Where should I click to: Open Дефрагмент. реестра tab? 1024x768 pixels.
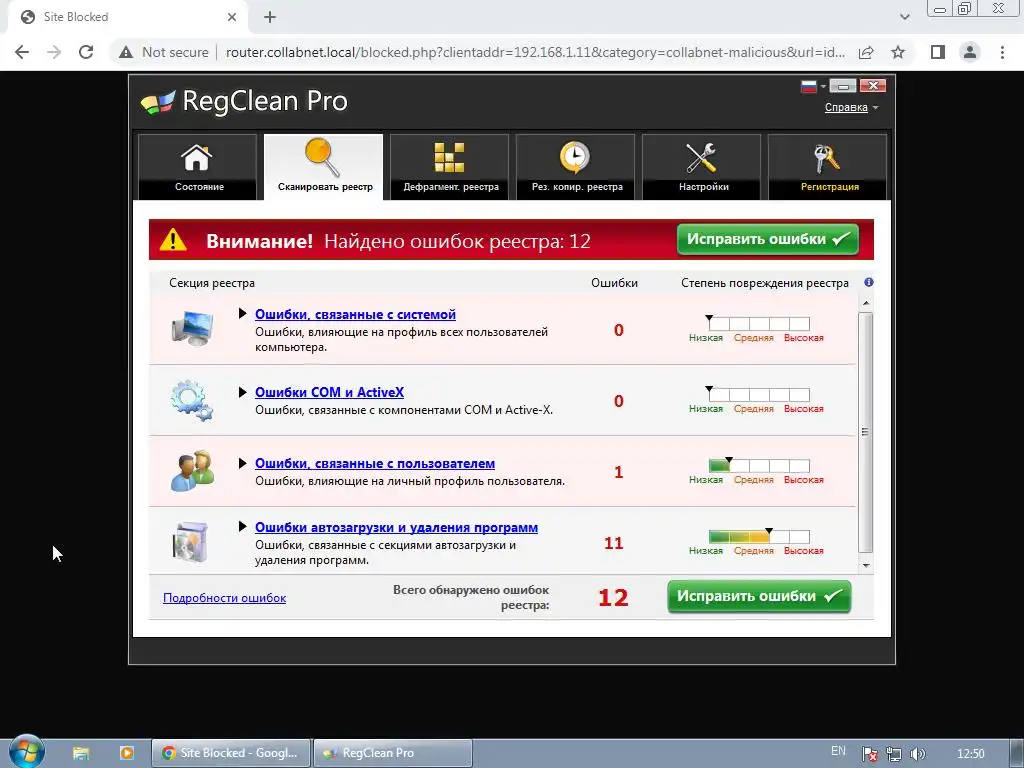450,167
